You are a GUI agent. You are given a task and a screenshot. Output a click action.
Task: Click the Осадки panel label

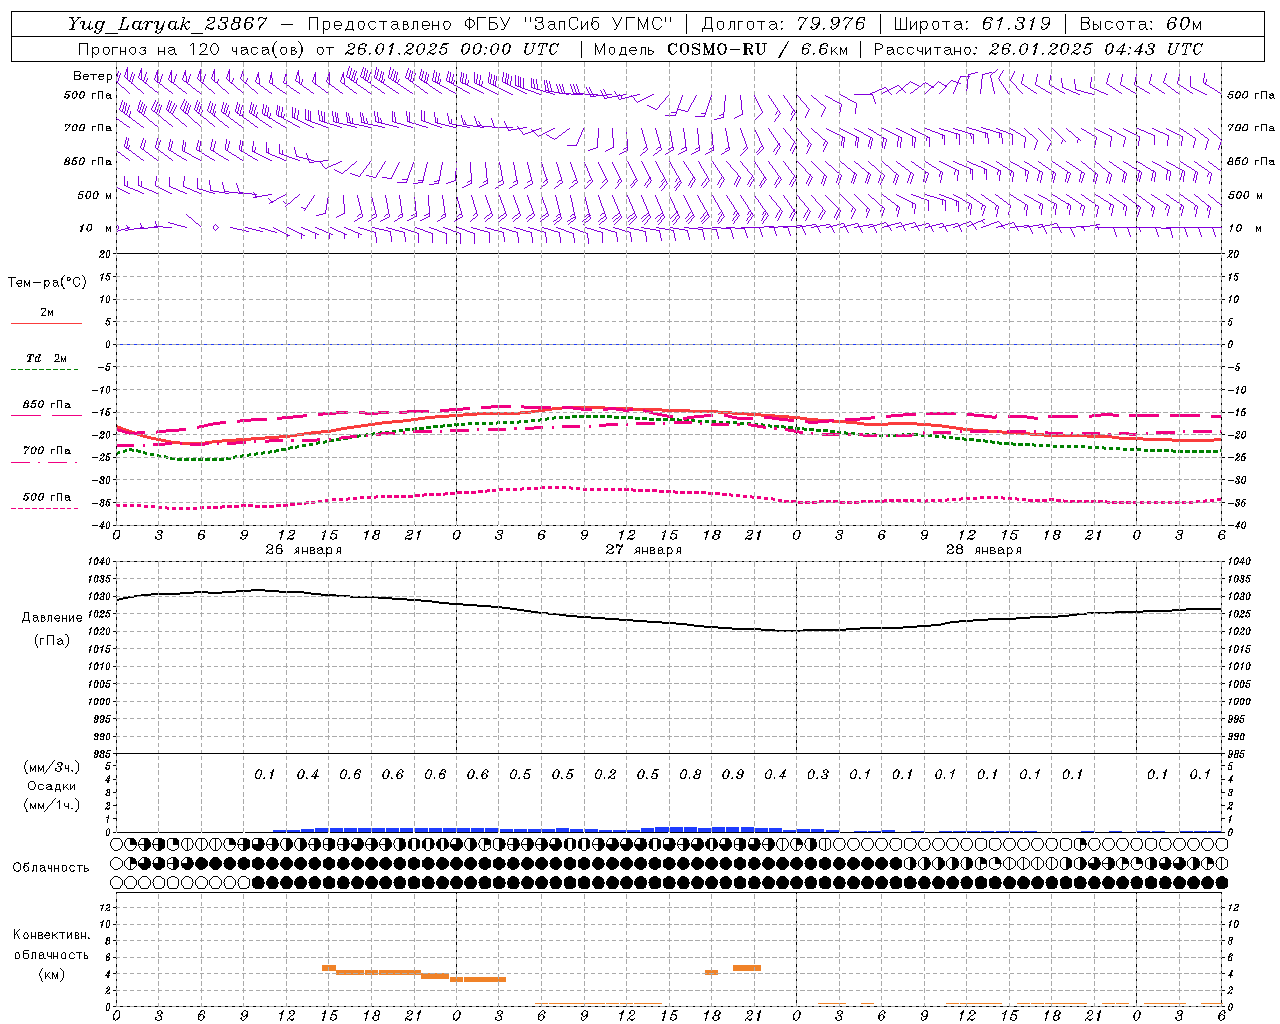tap(52, 786)
